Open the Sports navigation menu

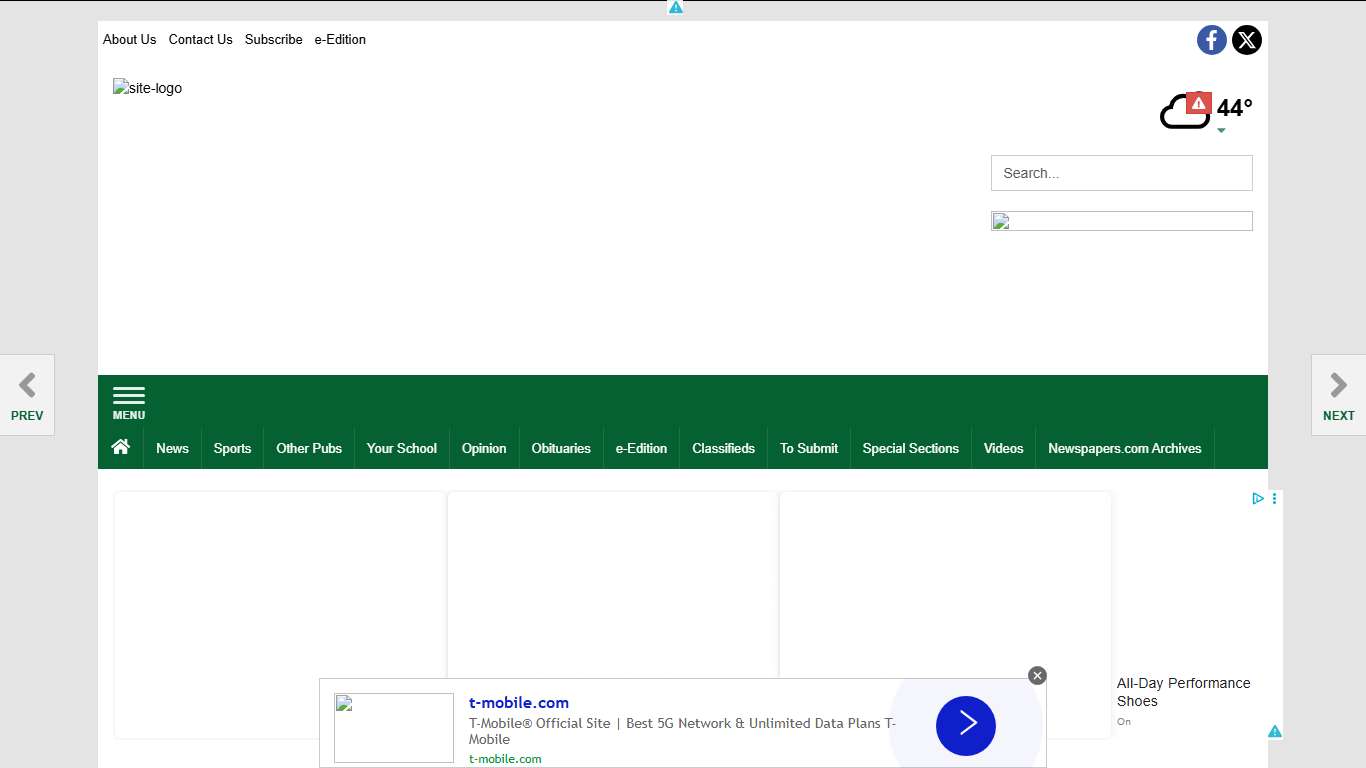232,448
